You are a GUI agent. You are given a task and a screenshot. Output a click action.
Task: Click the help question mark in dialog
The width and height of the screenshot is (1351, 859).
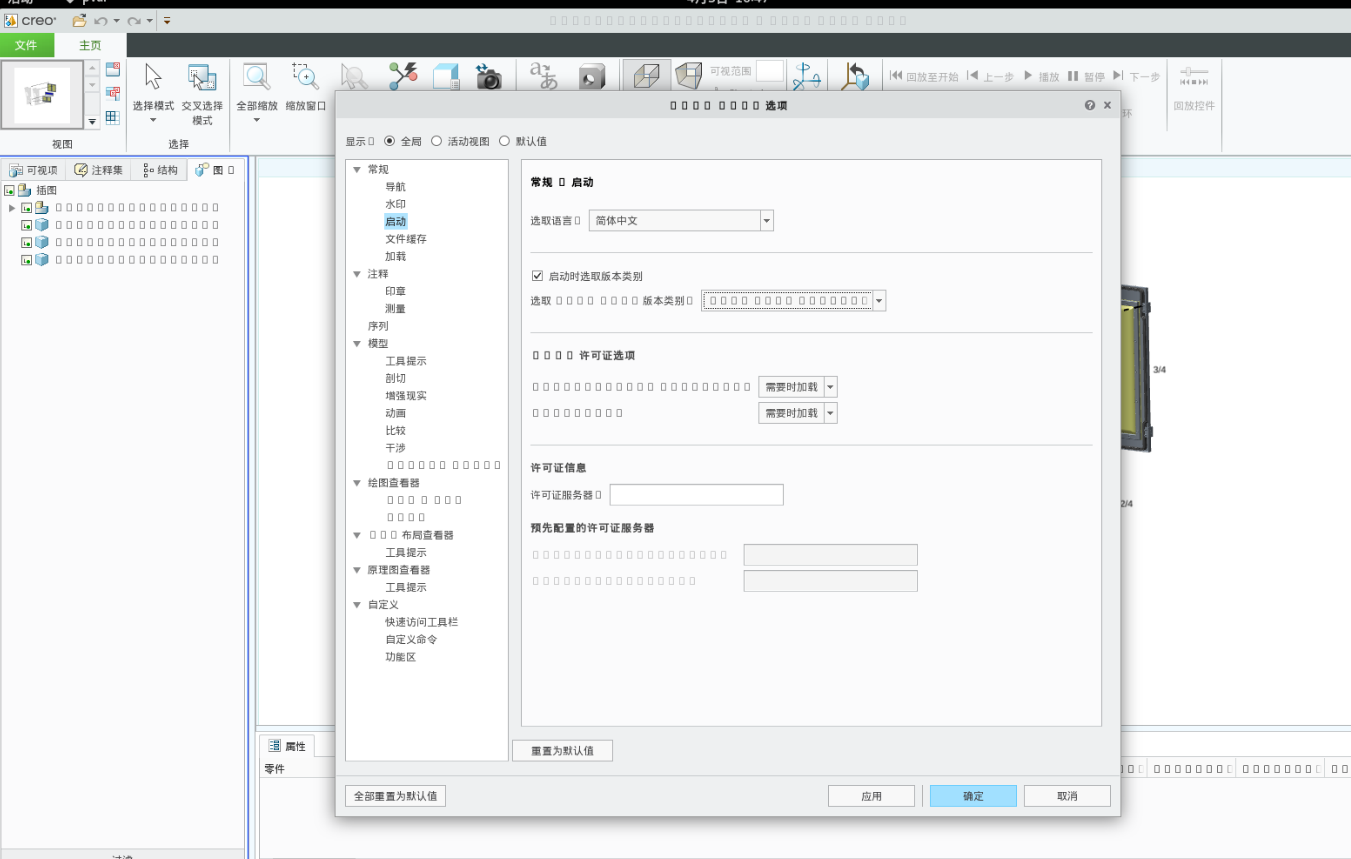pos(1089,105)
